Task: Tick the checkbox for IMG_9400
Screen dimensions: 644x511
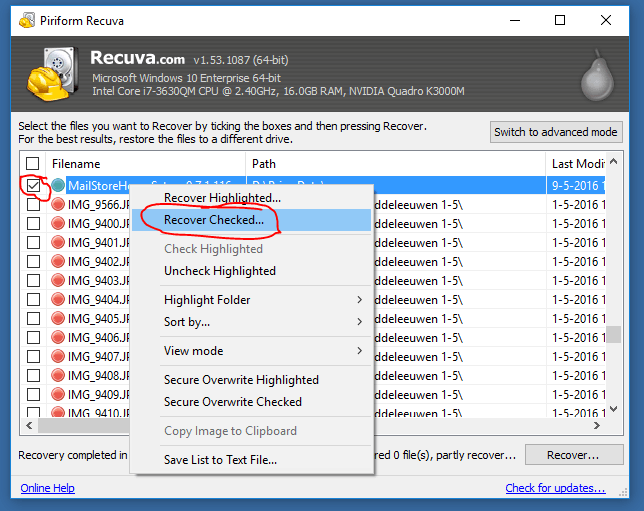Action: point(33,223)
